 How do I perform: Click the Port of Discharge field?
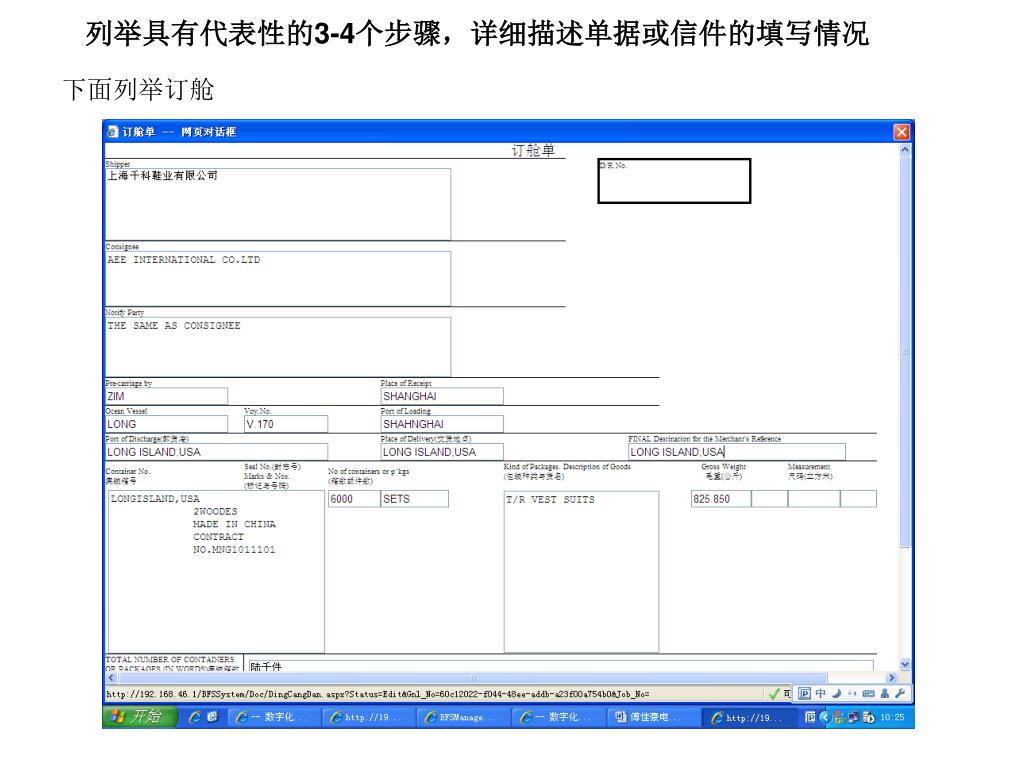coord(216,452)
